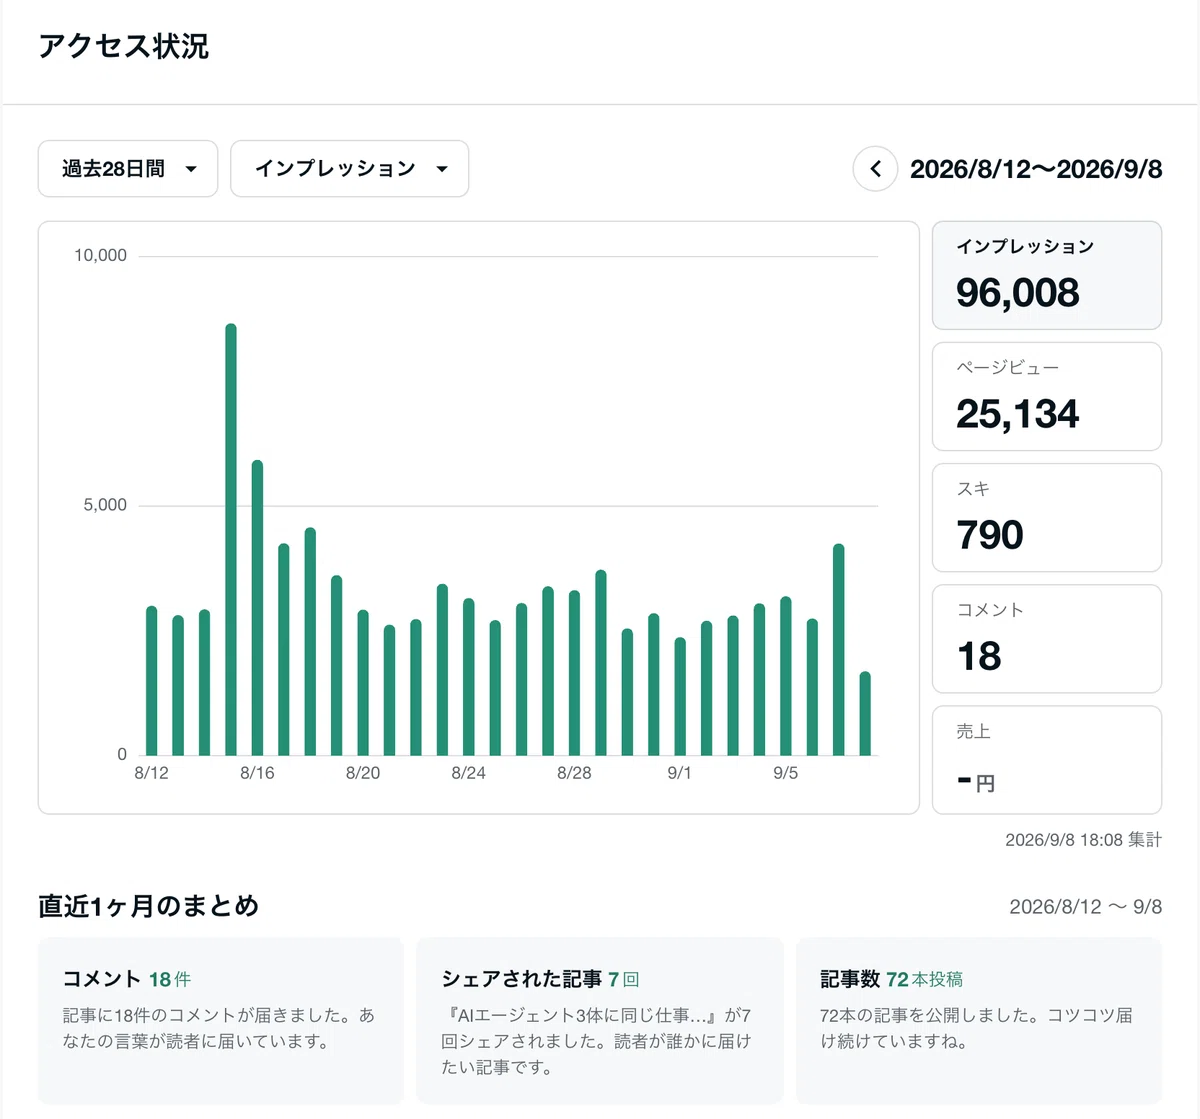The width and height of the screenshot is (1200, 1119).
Task: Click the アクセス状況 page heading
Action: pyautogui.click(x=124, y=47)
